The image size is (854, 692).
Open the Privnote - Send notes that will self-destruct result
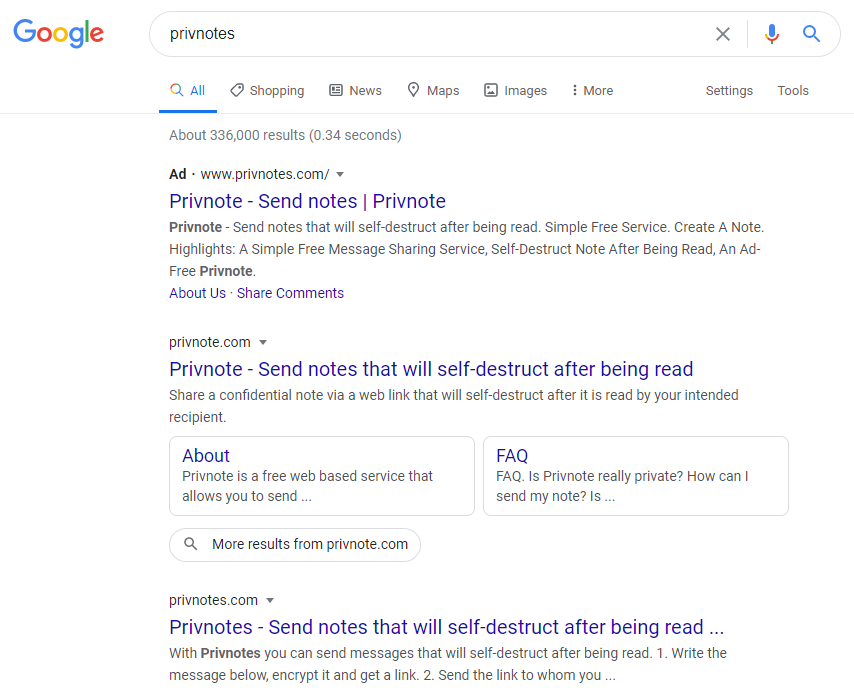(431, 369)
